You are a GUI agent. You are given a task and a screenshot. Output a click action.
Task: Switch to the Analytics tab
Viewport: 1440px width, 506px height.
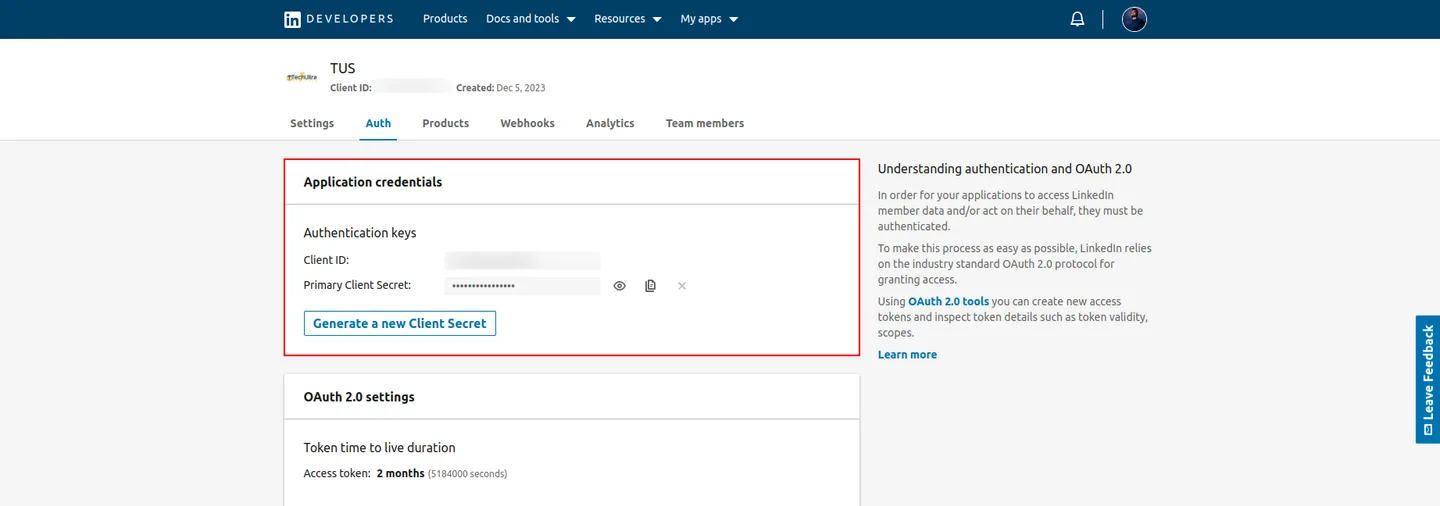click(610, 123)
